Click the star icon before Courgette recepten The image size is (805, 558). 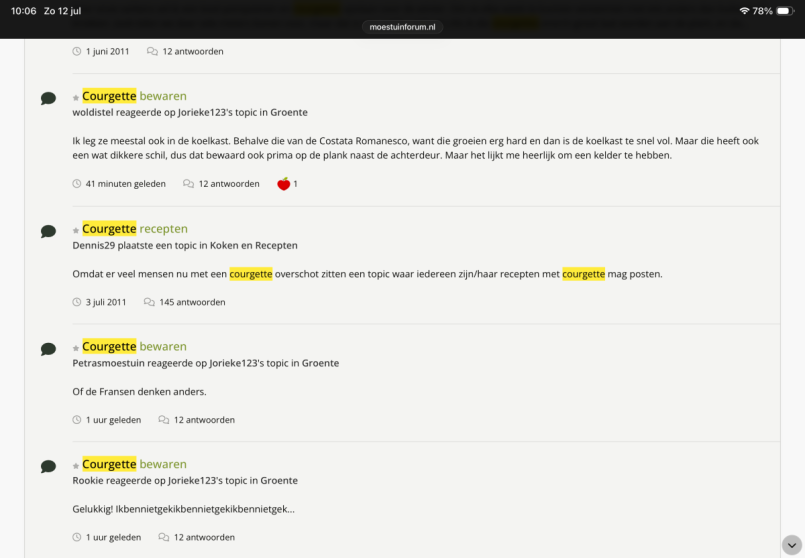pos(76,230)
